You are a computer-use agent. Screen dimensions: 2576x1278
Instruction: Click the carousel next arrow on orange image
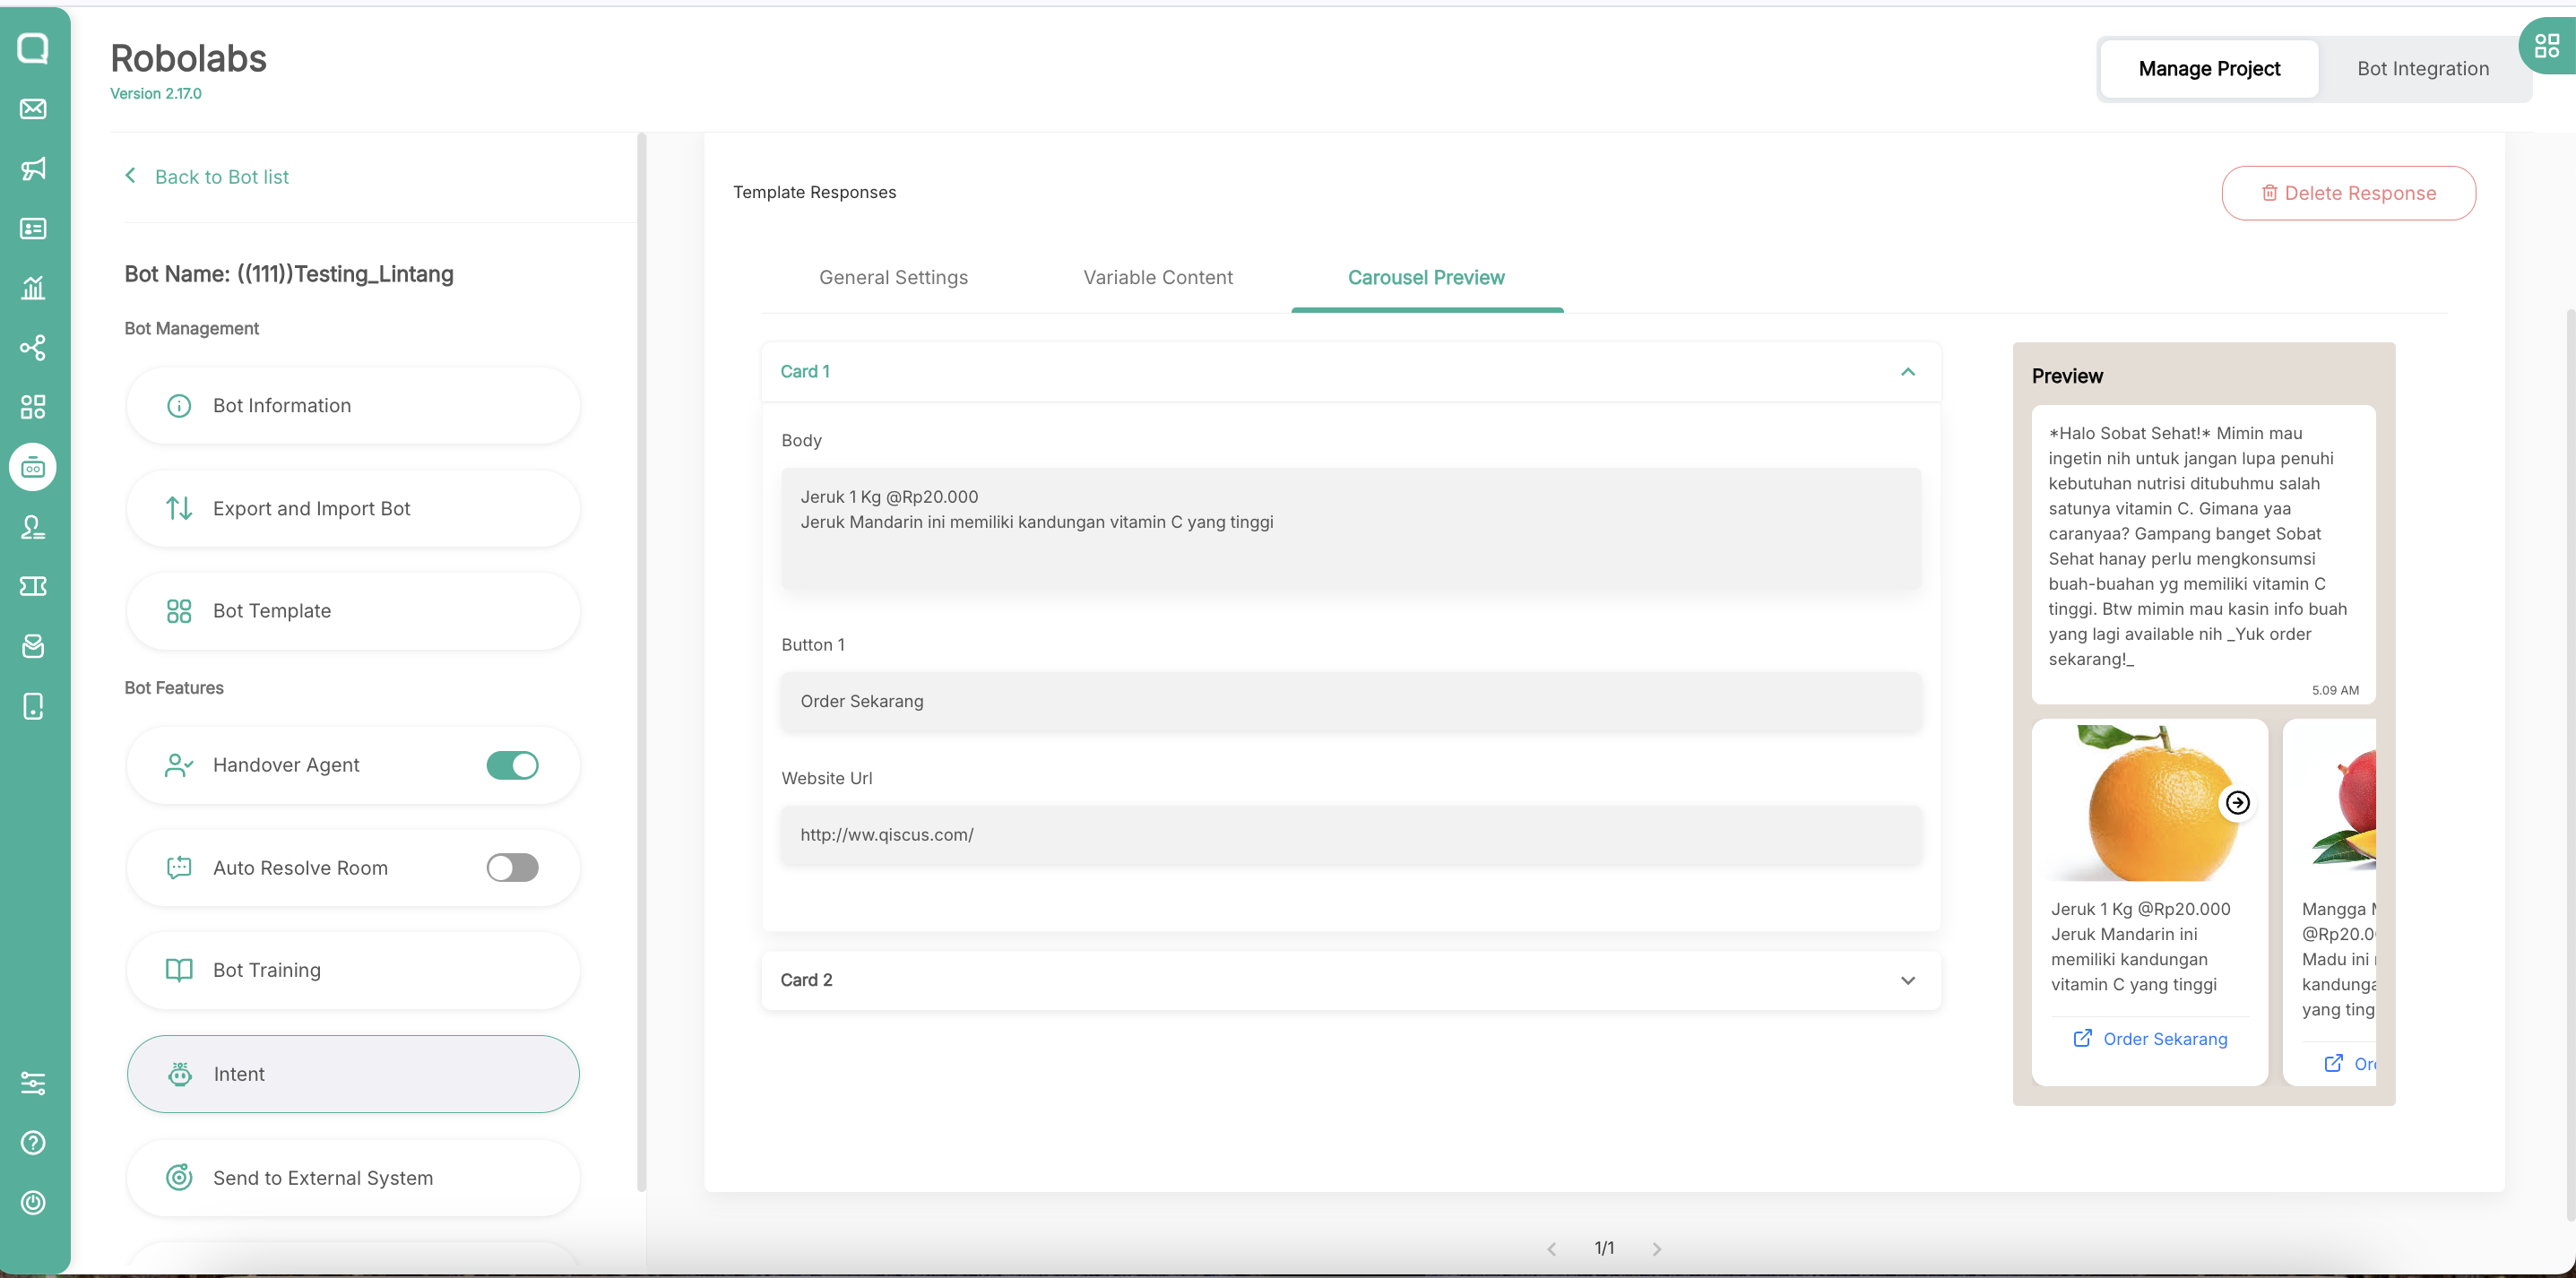(x=2237, y=803)
